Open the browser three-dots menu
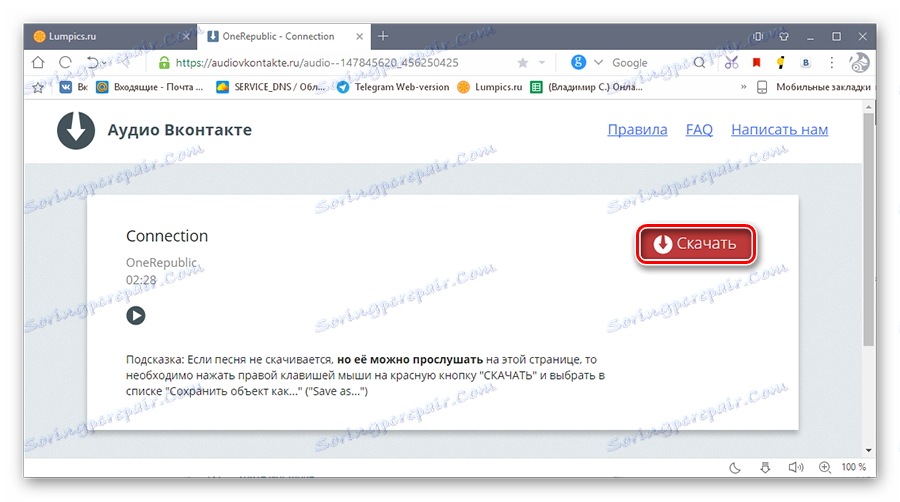Screen dimensions: 900x502 click(831, 63)
